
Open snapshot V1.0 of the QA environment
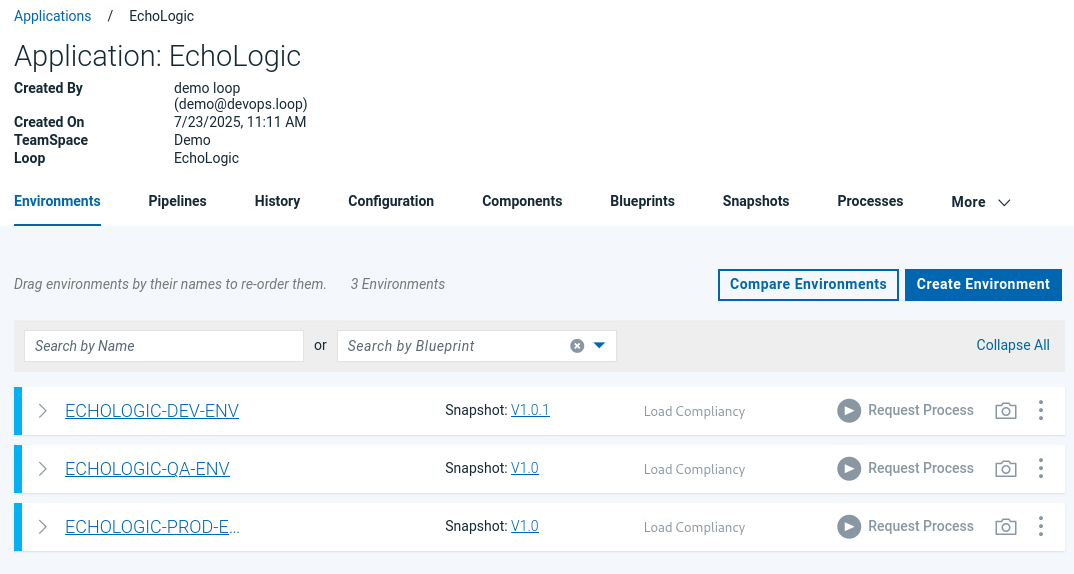(525, 469)
